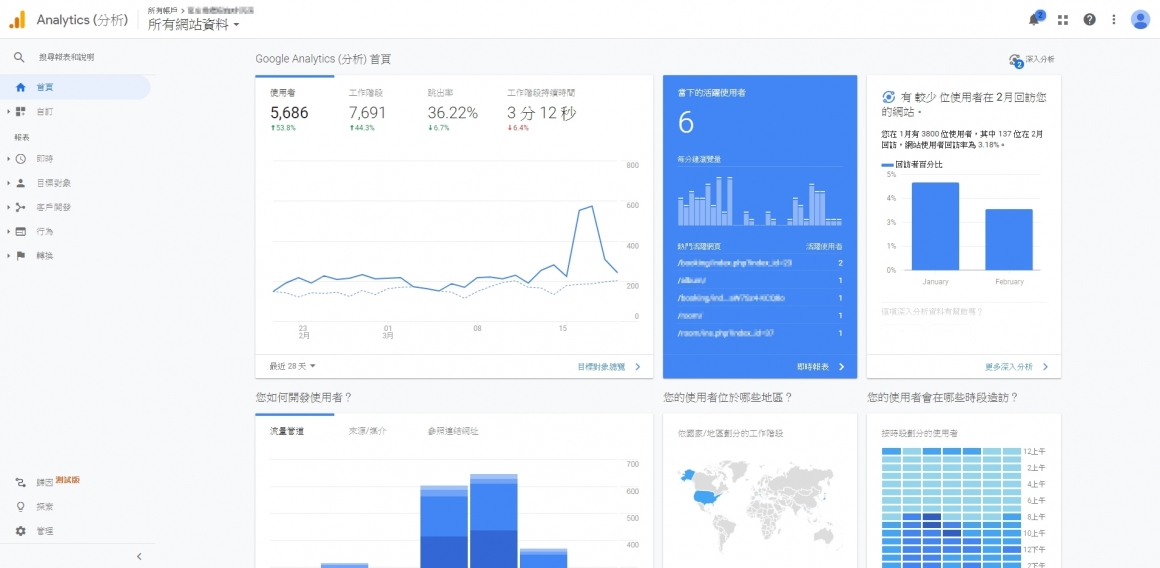The width and height of the screenshot is (1160, 568).
Task: Click the search magnifier icon in sidebar
Action: pyautogui.click(x=20, y=57)
